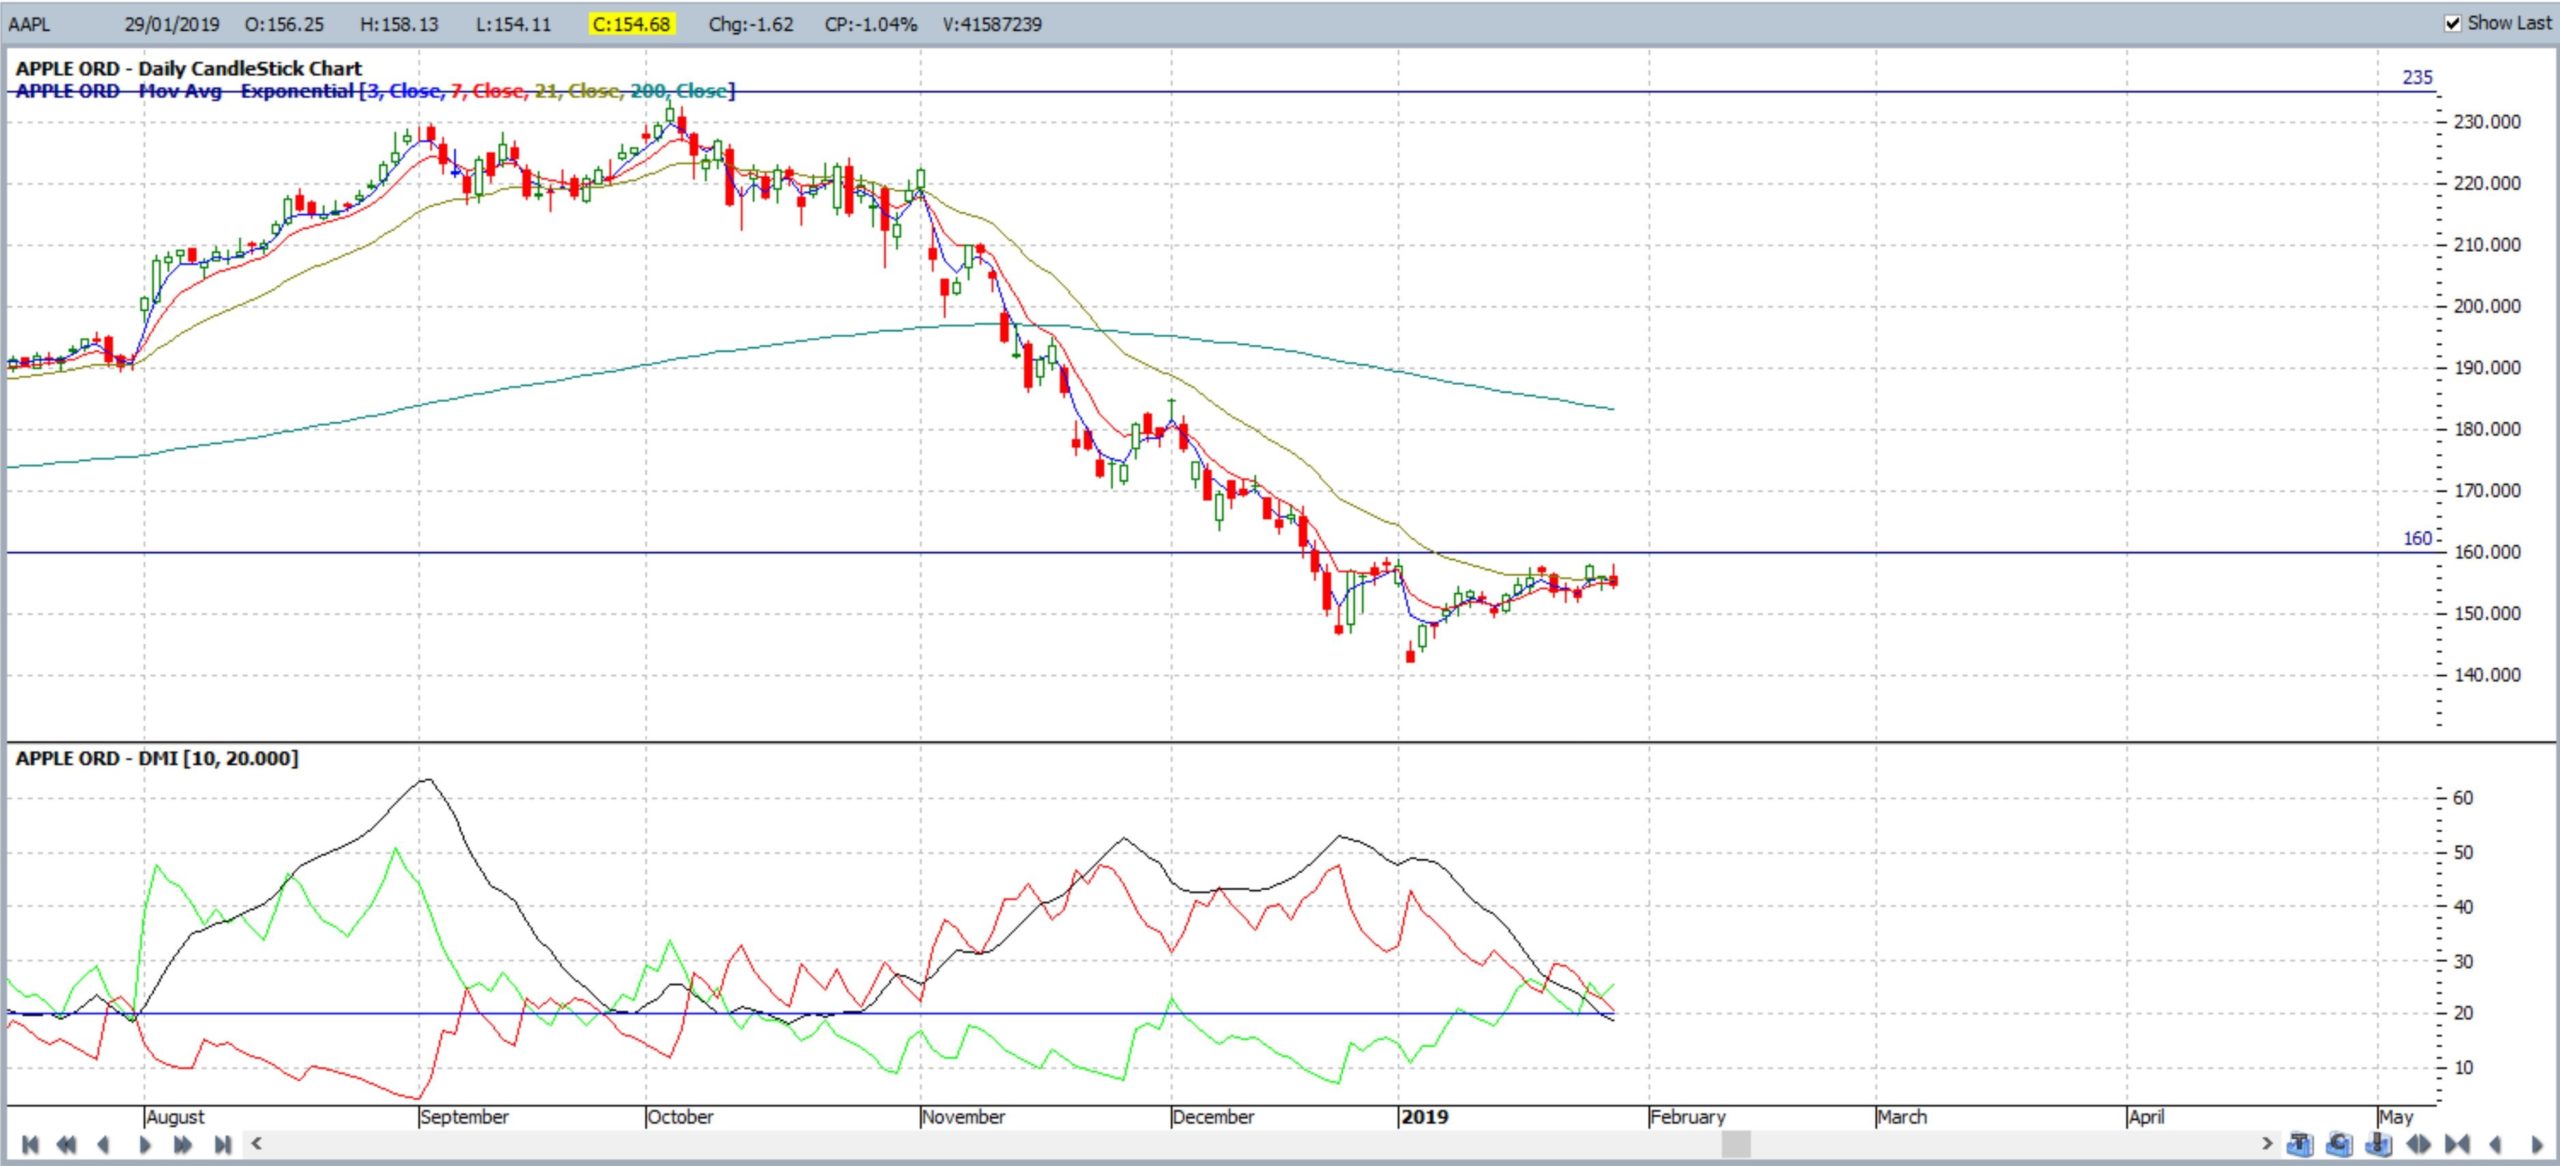This screenshot has width=2560, height=1166.
Task: Step forward one bar with the right arrow
Action: point(144,1144)
